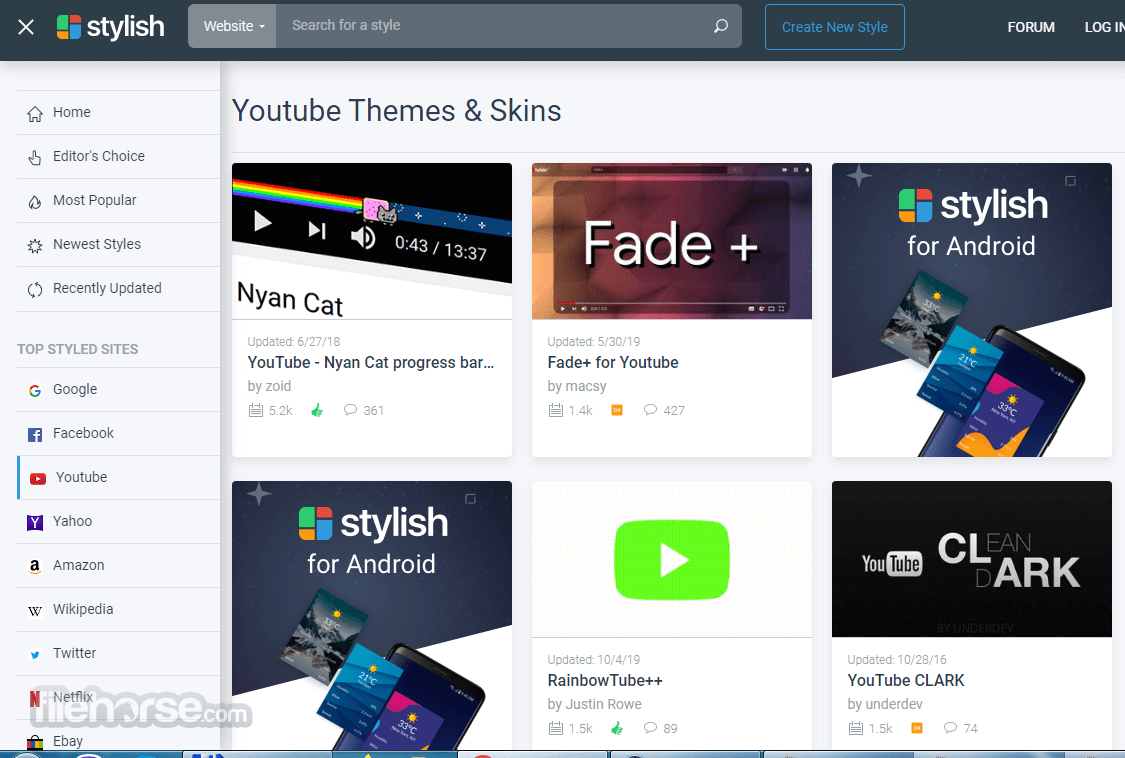Click the Wikipedia W icon
Screen dimensions: 1125x758
pos(34,611)
